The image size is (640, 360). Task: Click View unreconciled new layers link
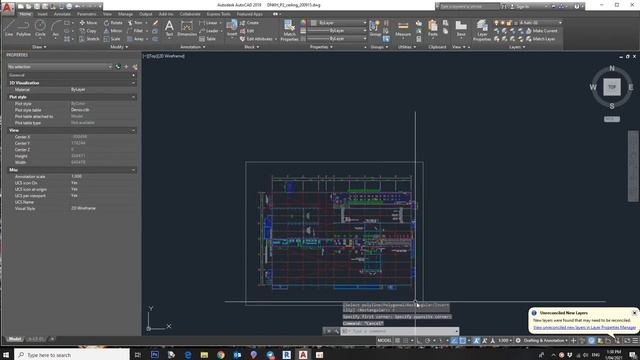(584, 327)
